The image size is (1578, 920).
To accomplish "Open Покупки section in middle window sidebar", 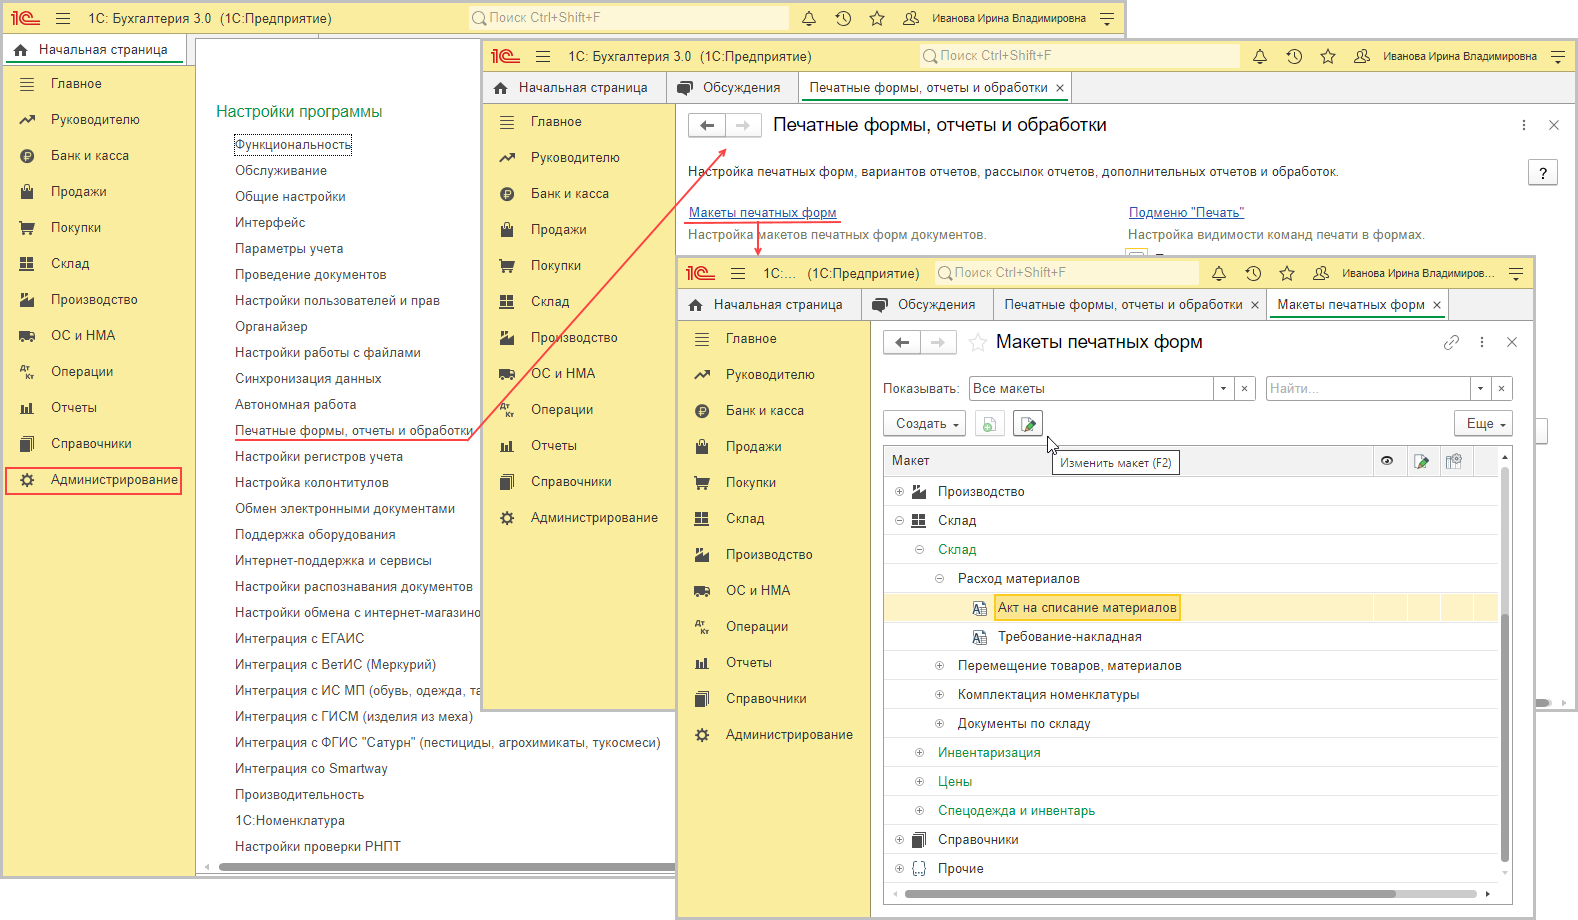I will pyautogui.click(x=556, y=265).
